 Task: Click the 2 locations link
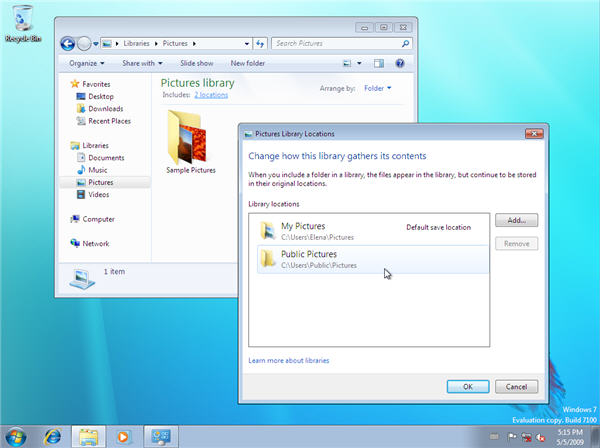(211, 94)
